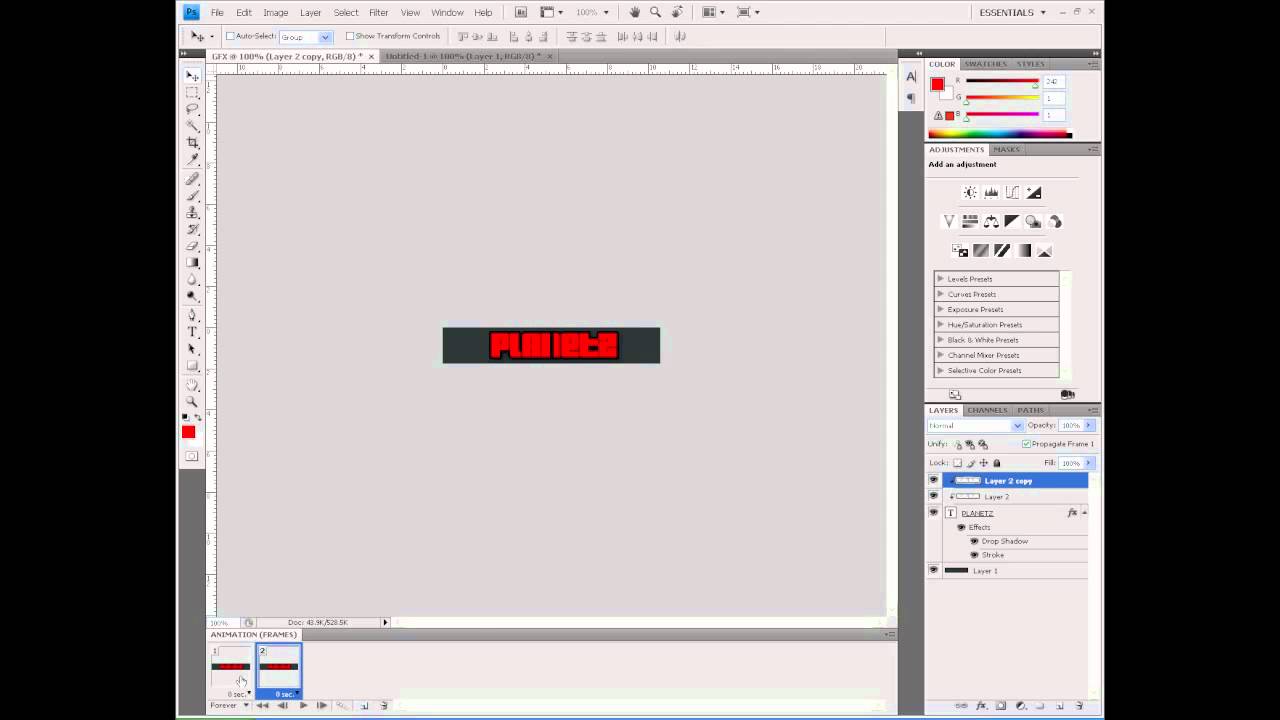
Task: Toggle Drop Shadow effect visibility
Action: pyautogui.click(x=974, y=541)
